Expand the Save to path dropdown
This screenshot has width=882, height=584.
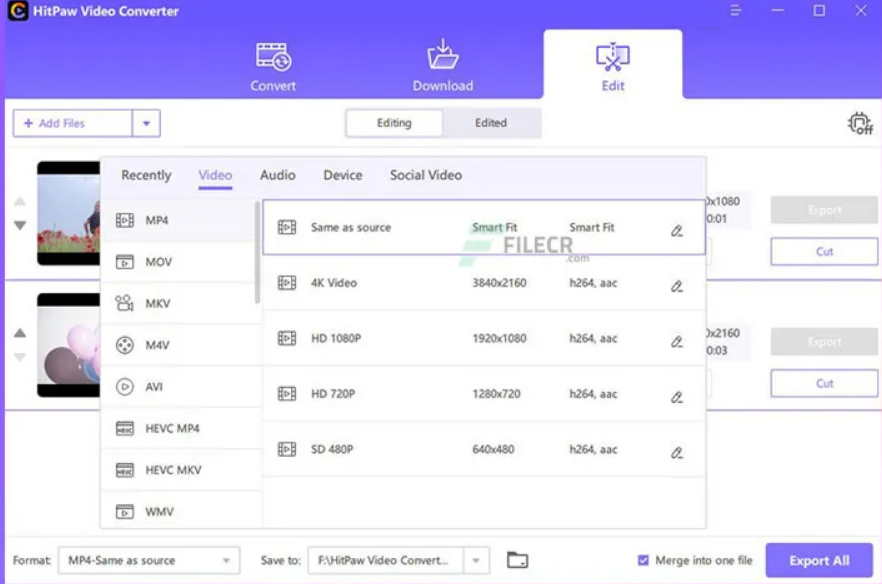pyautogui.click(x=477, y=560)
